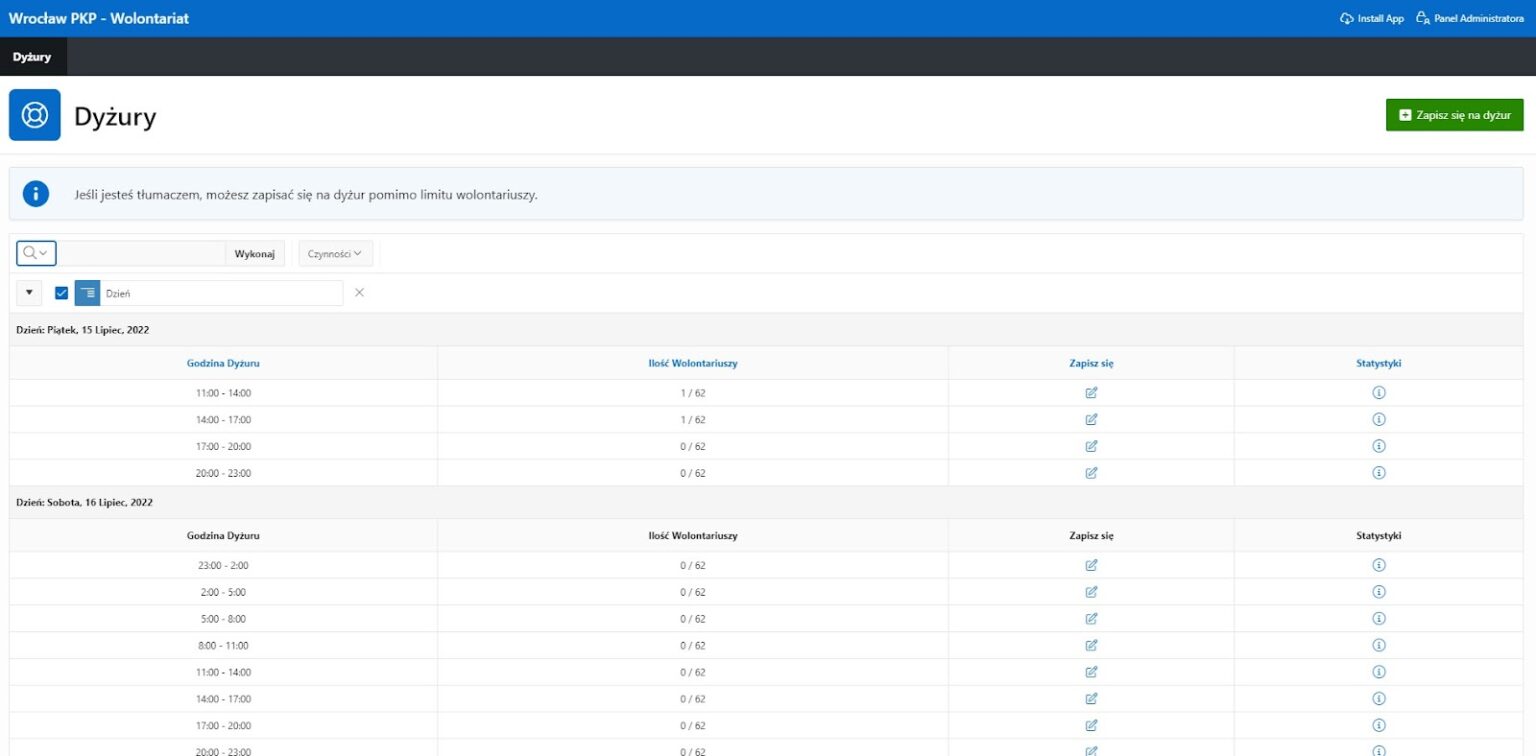The width and height of the screenshot is (1536, 756).
Task: Click the Wrocław PKP - Wolontariat title link
Action: pos(98,18)
